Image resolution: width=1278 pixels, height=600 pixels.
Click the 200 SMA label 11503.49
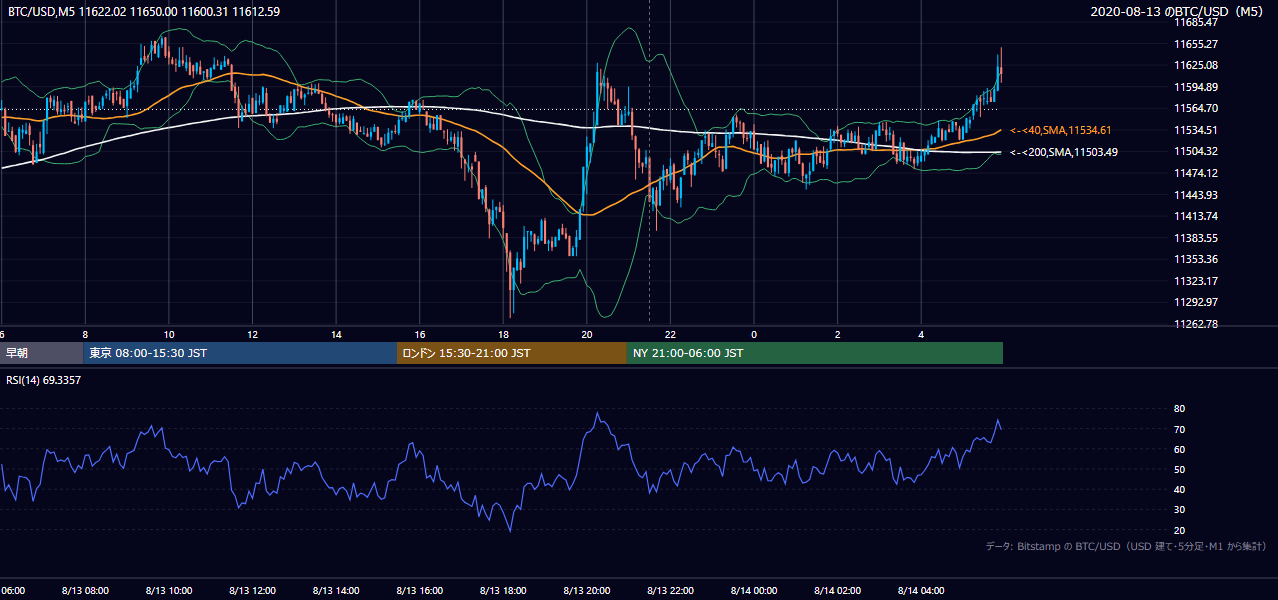1064,152
